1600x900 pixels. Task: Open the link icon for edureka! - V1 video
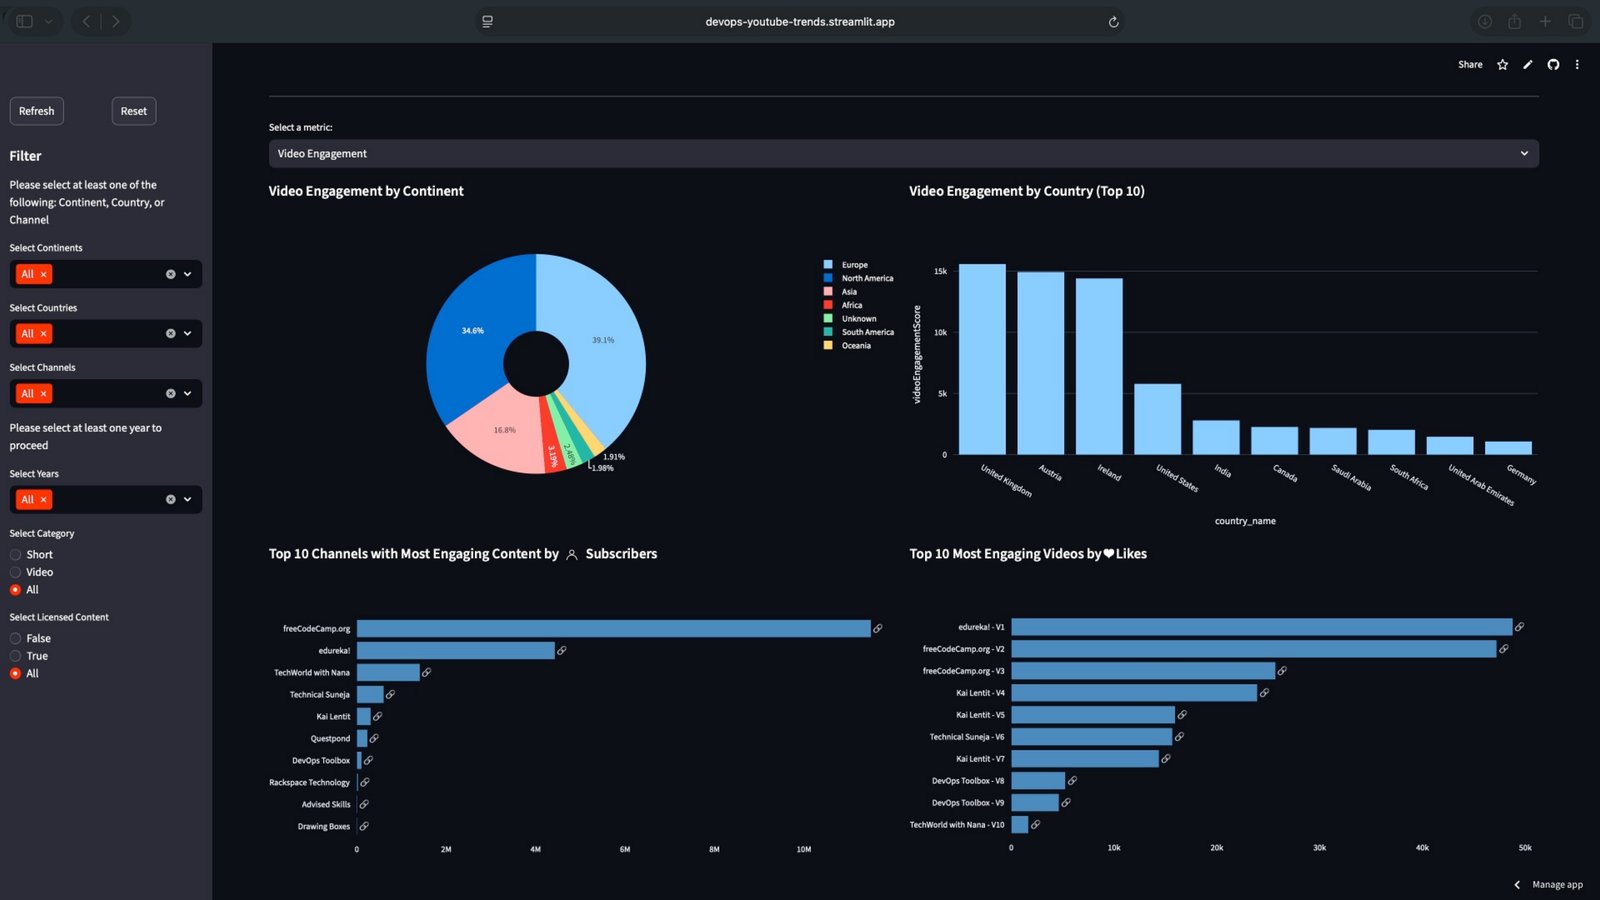click(x=1520, y=627)
